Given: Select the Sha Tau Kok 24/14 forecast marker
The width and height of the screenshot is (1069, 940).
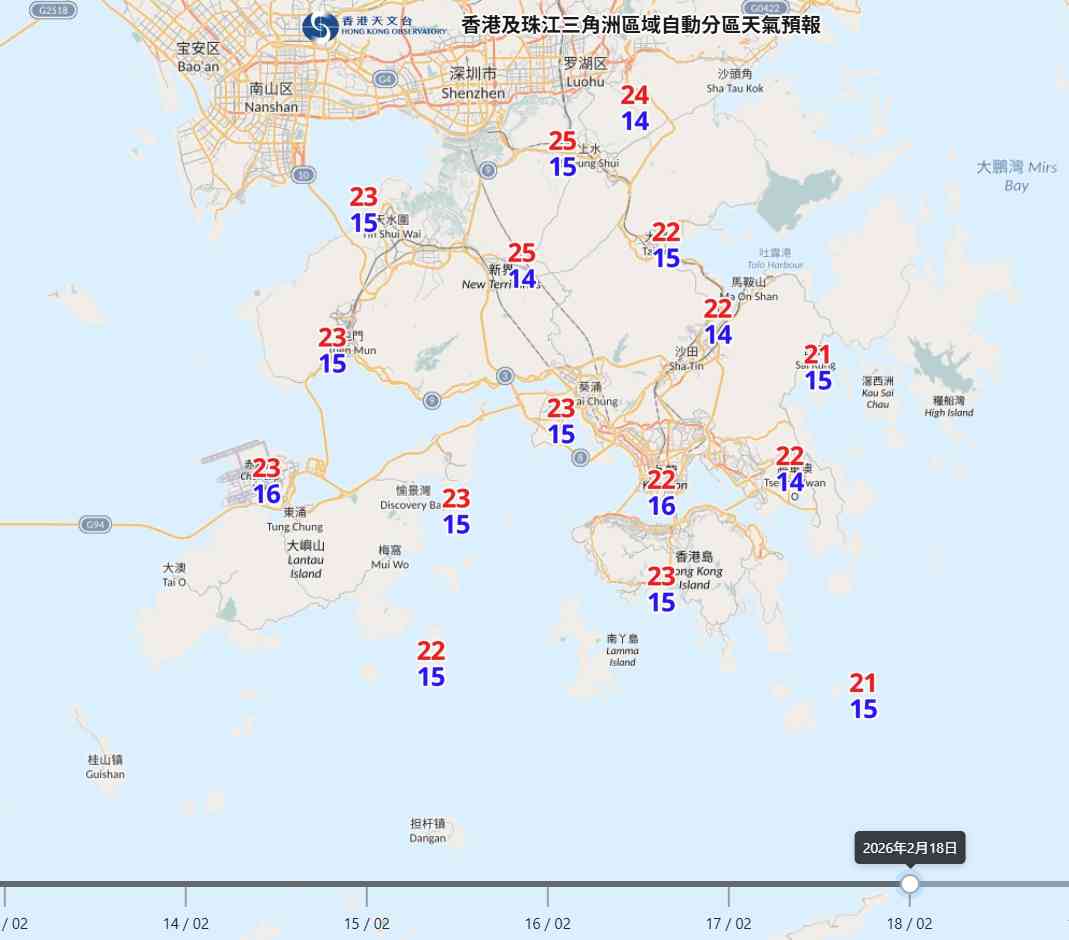Looking at the screenshot, I should click(634, 108).
